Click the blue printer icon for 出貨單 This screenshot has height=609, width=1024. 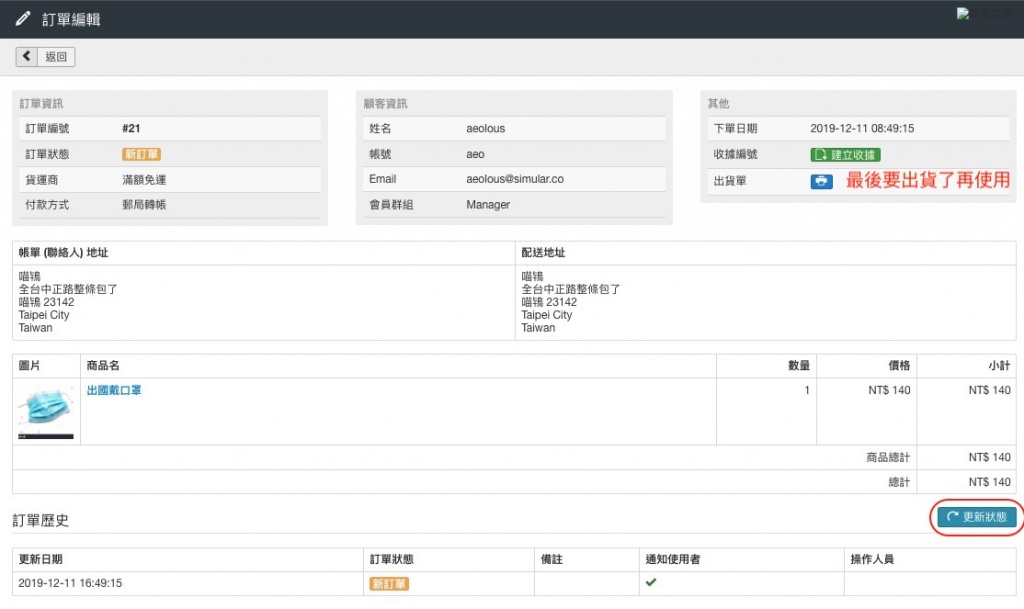tap(821, 181)
